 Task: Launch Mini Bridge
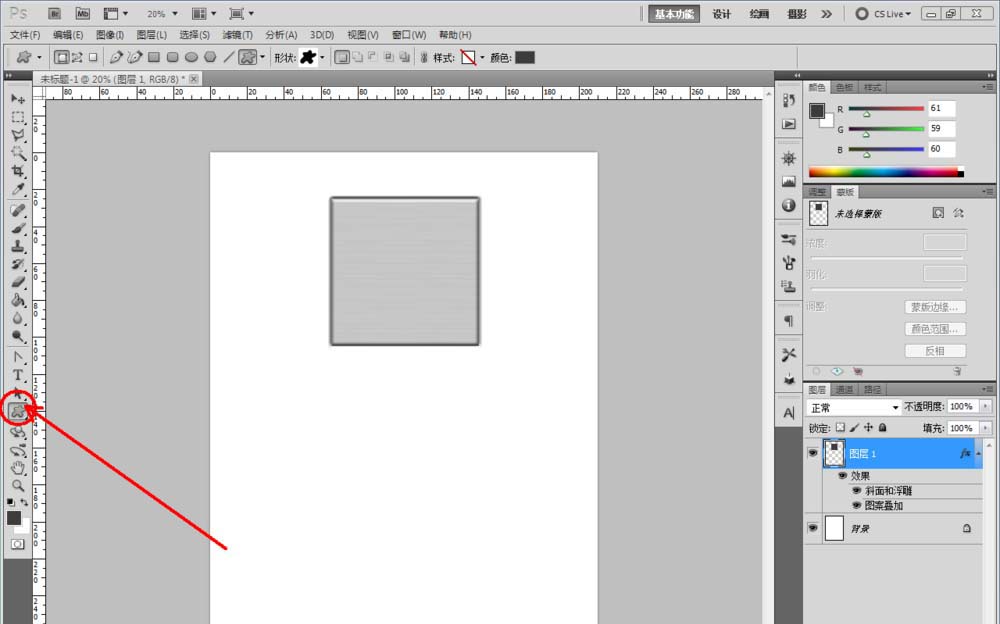click(82, 13)
